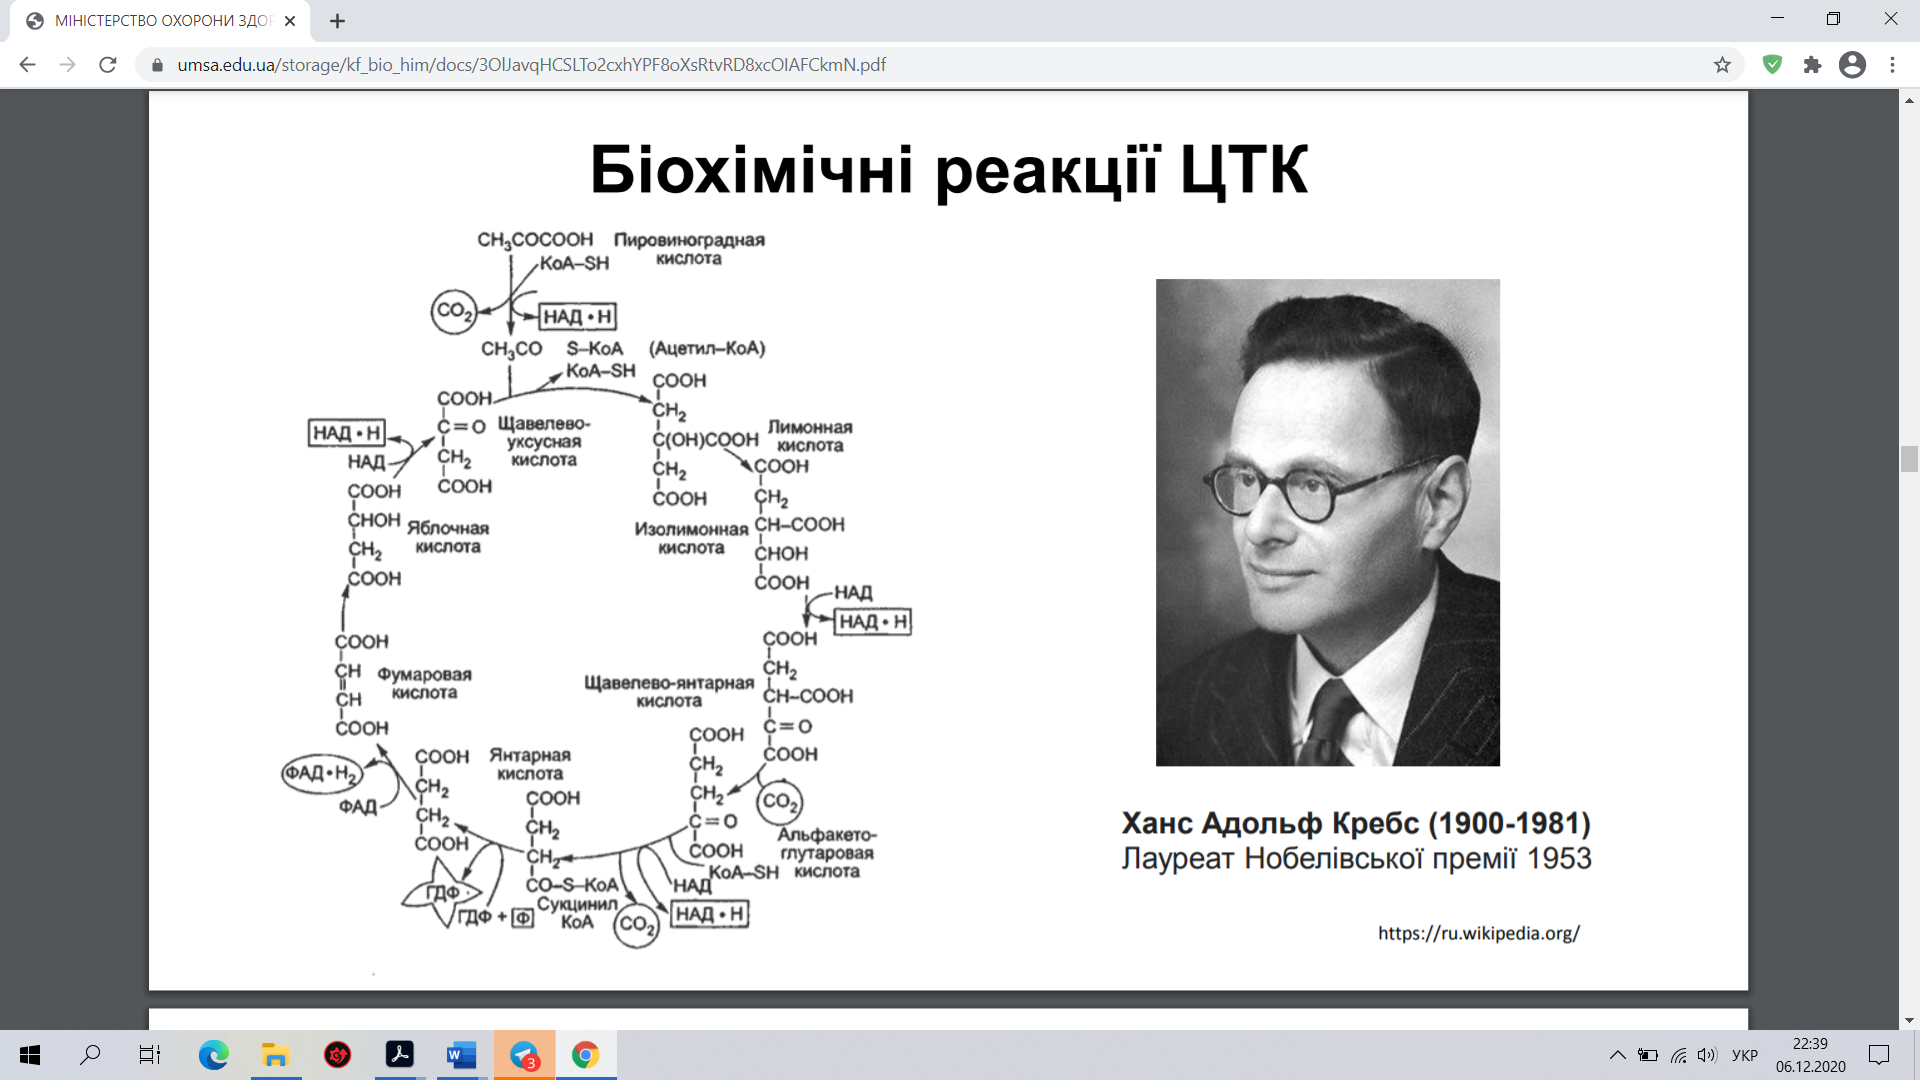Click the label Фумаровая кислота
The image size is (1920, 1080).
tap(424, 683)
